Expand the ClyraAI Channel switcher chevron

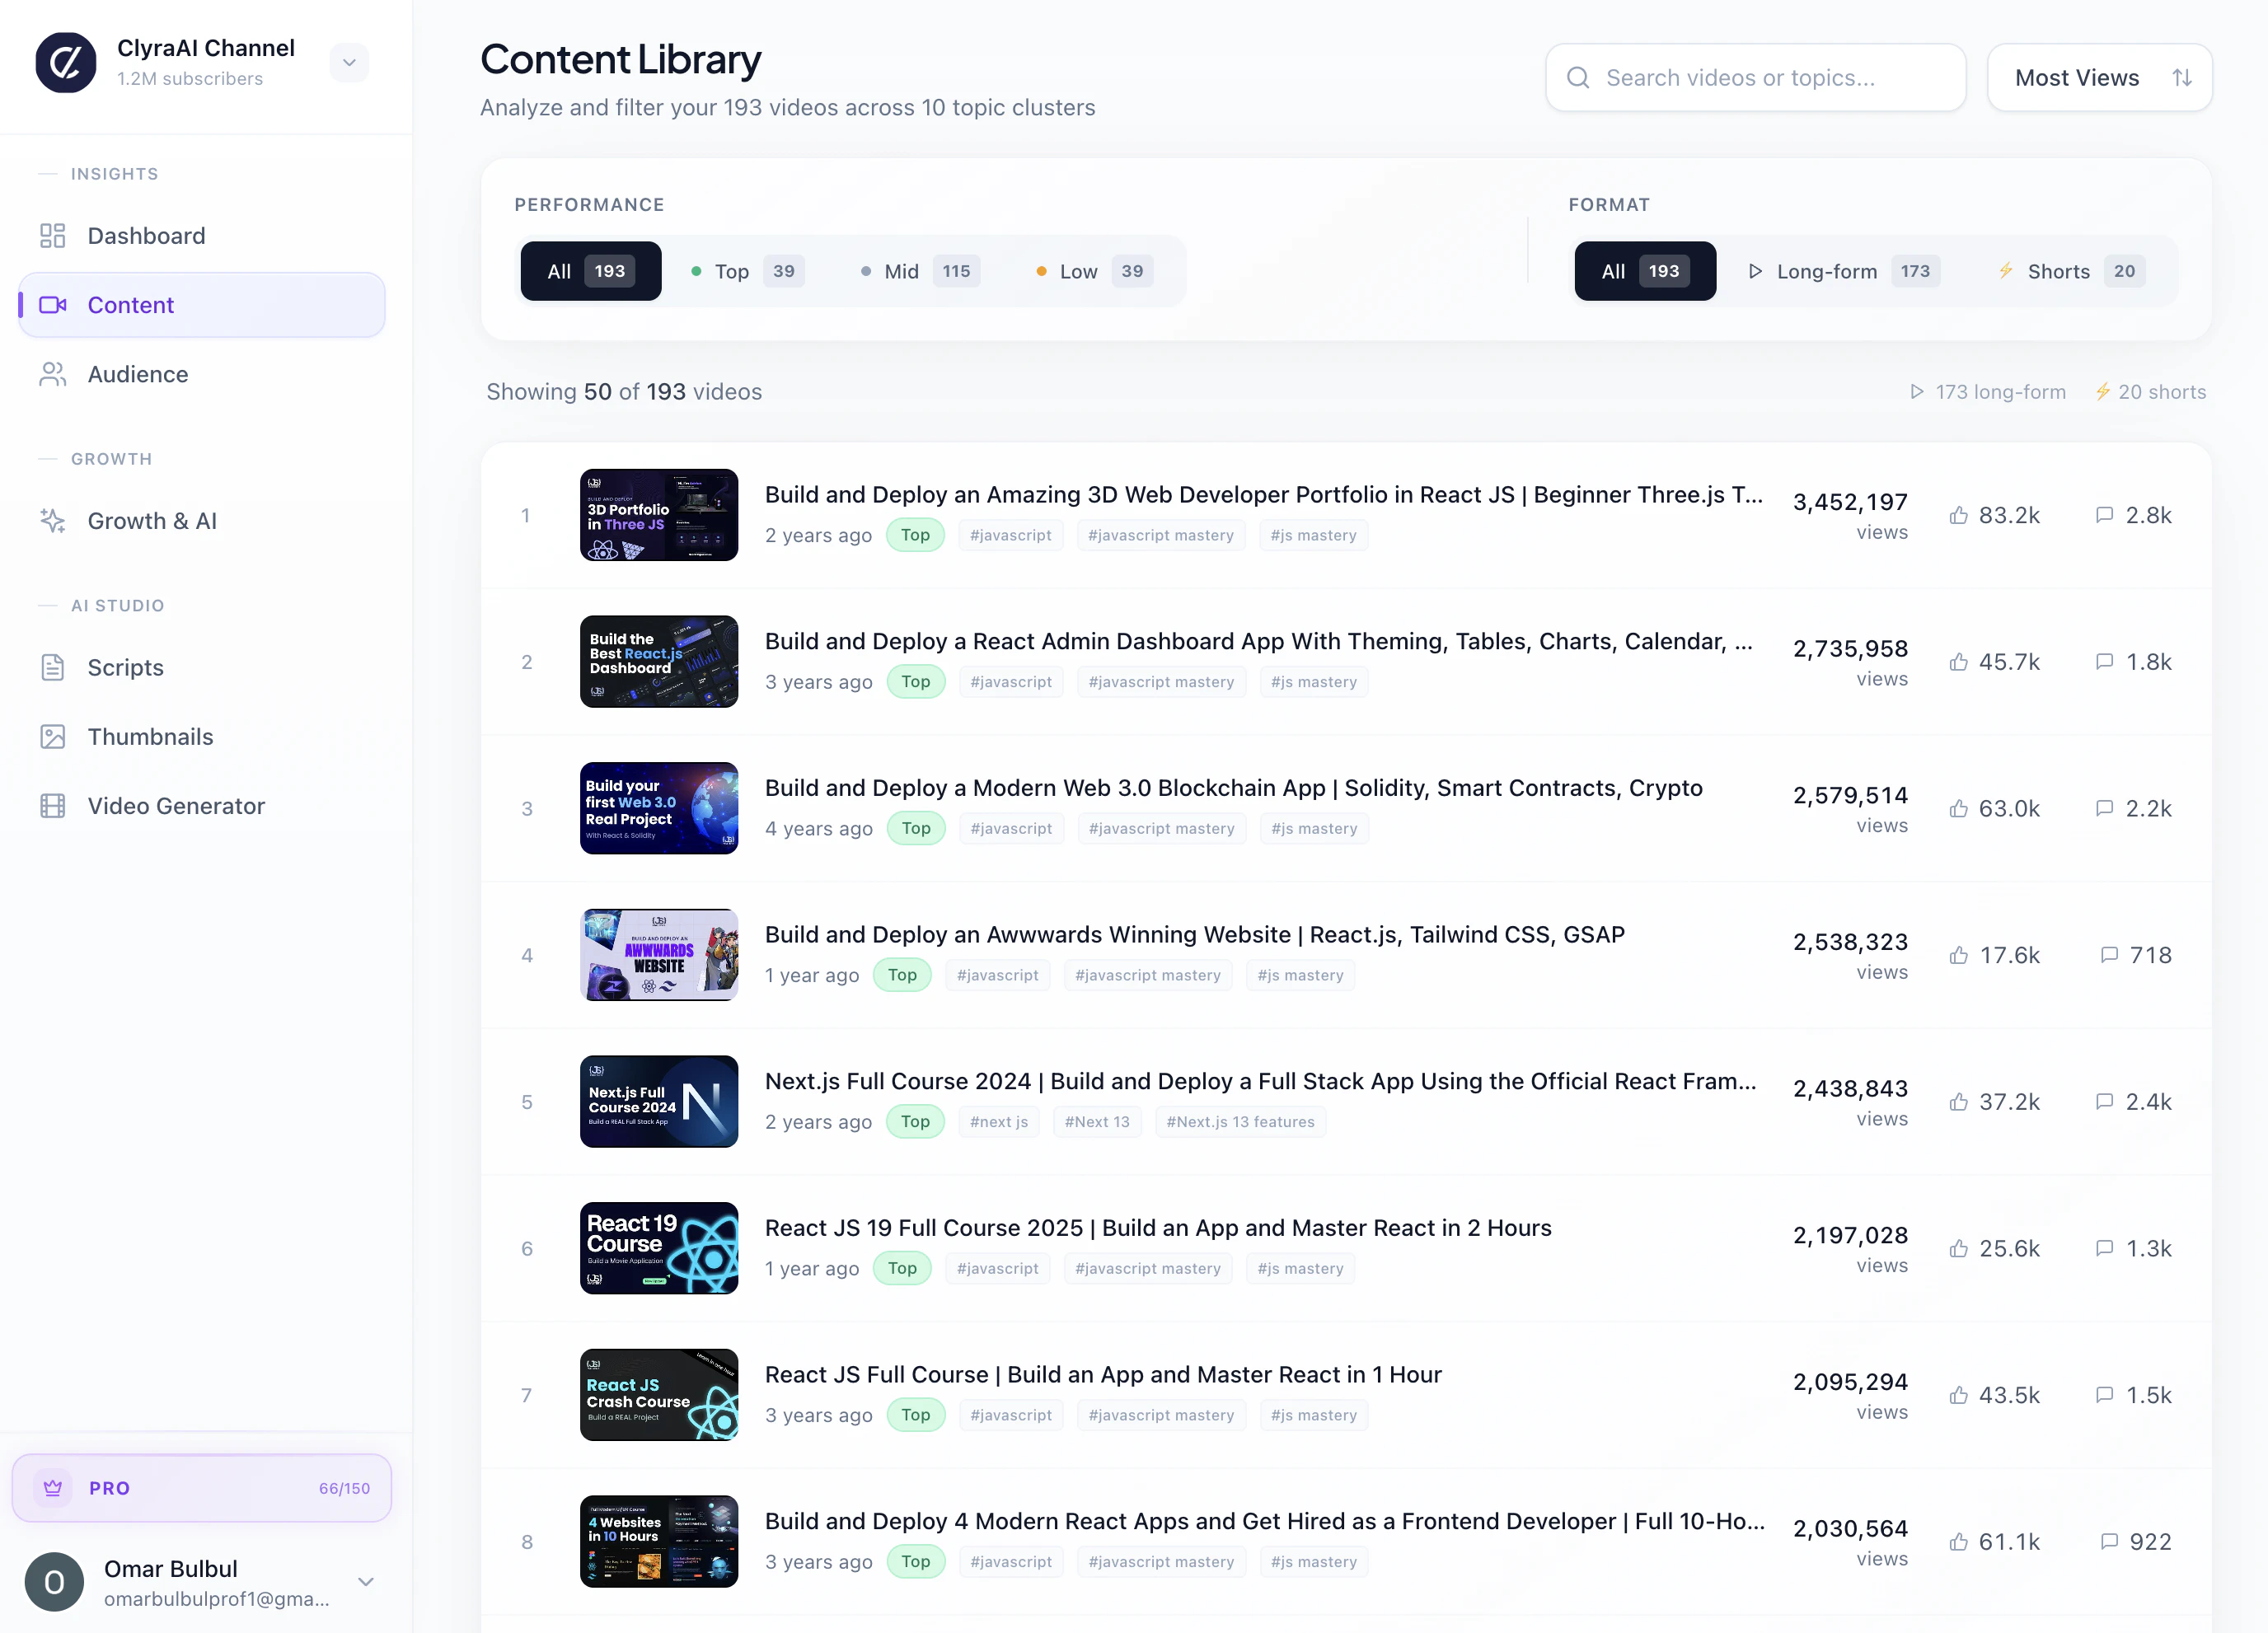349,62
